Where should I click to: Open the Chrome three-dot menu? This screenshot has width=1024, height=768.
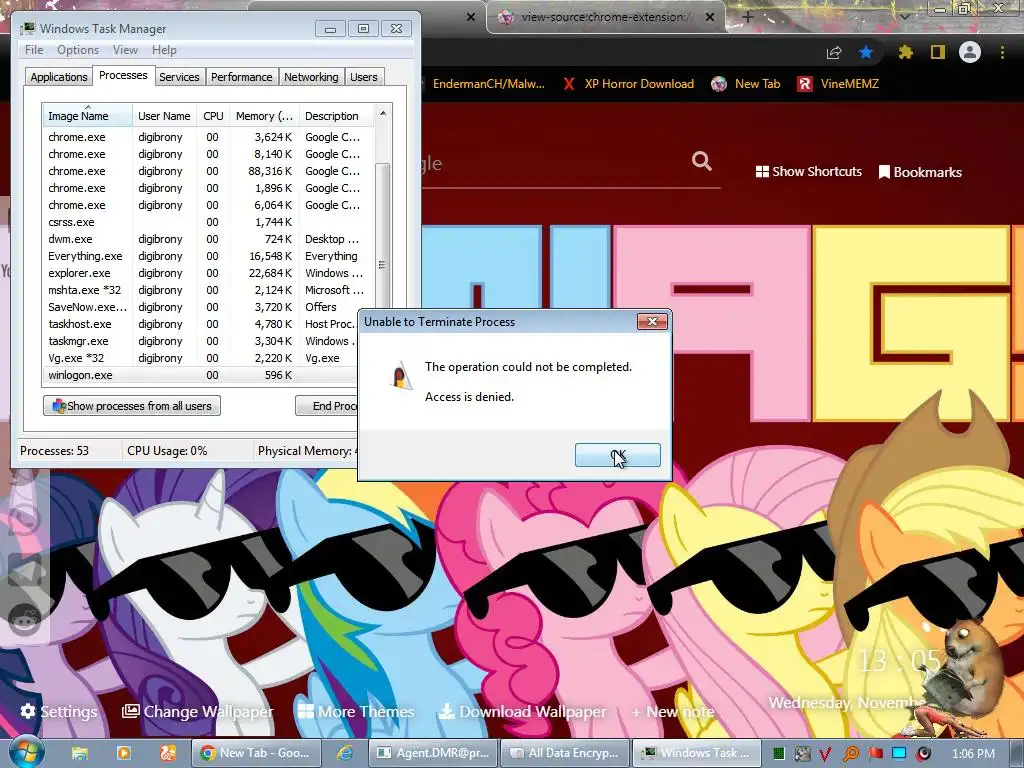click(1002, 52)
